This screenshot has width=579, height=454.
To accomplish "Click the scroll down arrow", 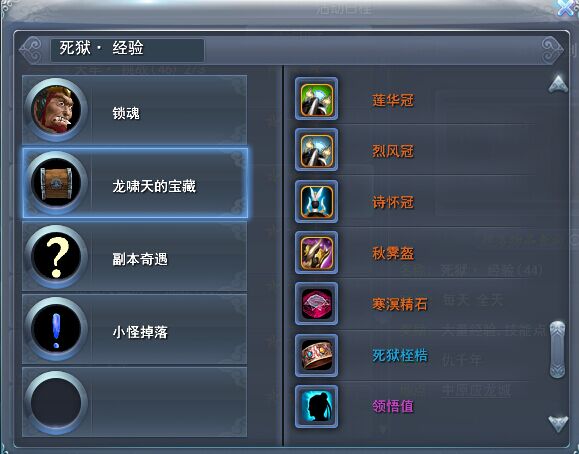I will (x=558, y=423).
